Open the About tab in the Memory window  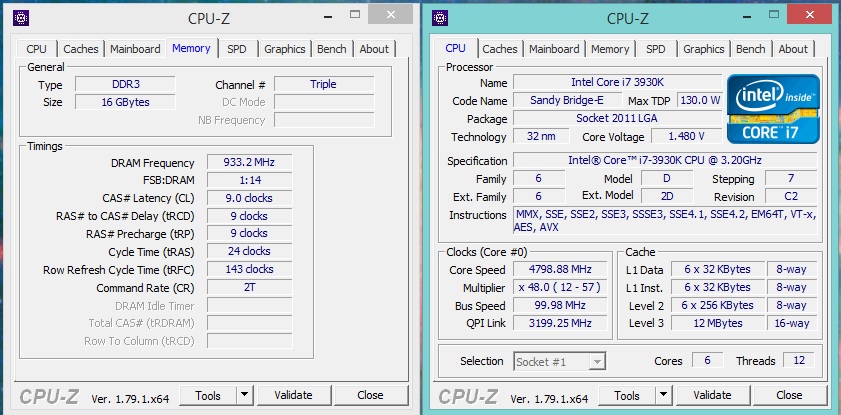(374, 49)
